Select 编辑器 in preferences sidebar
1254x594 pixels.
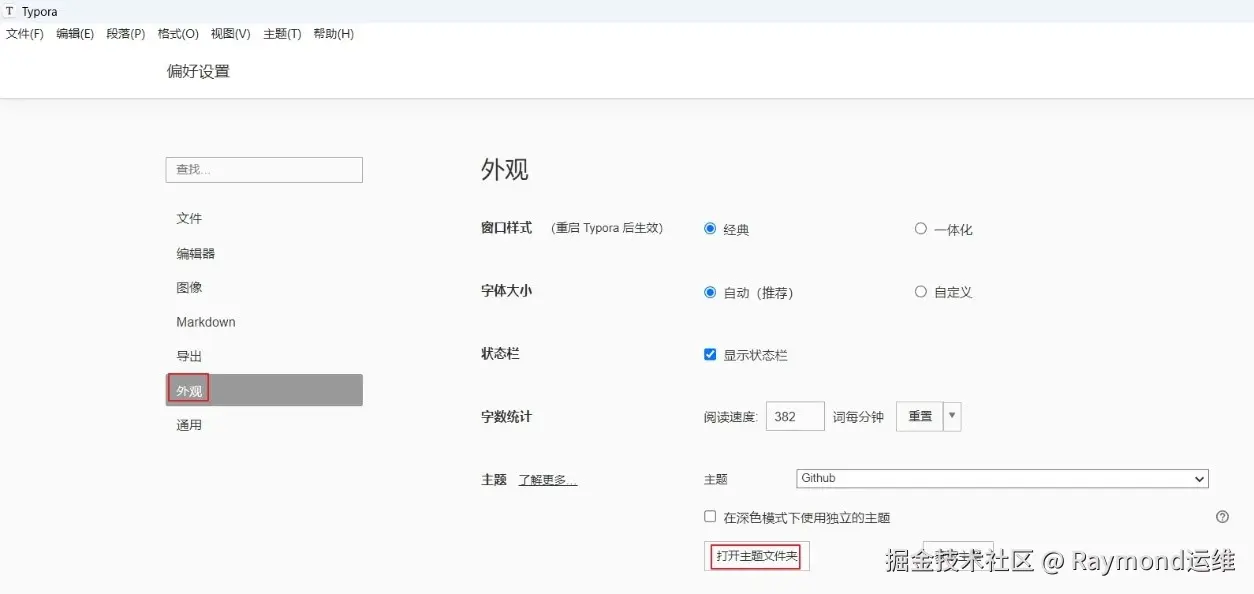point(264,254)
